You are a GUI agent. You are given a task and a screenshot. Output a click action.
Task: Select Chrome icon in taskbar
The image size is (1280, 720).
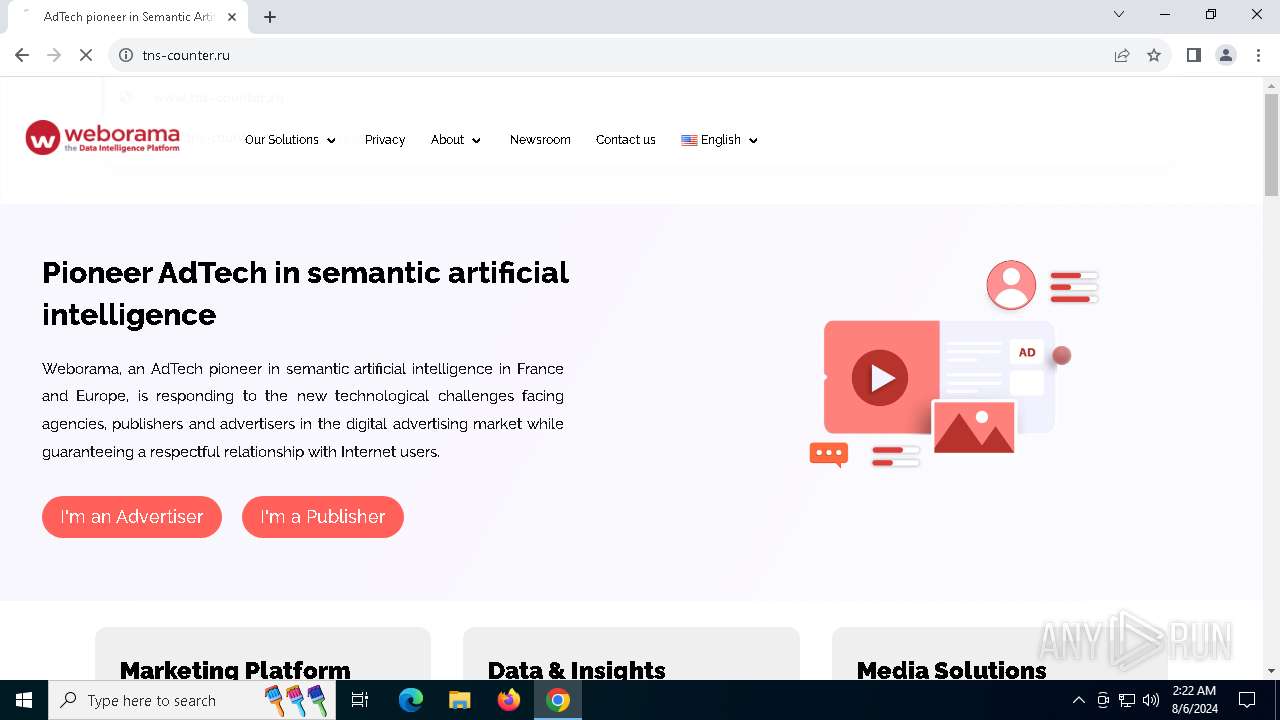(558, 700)
